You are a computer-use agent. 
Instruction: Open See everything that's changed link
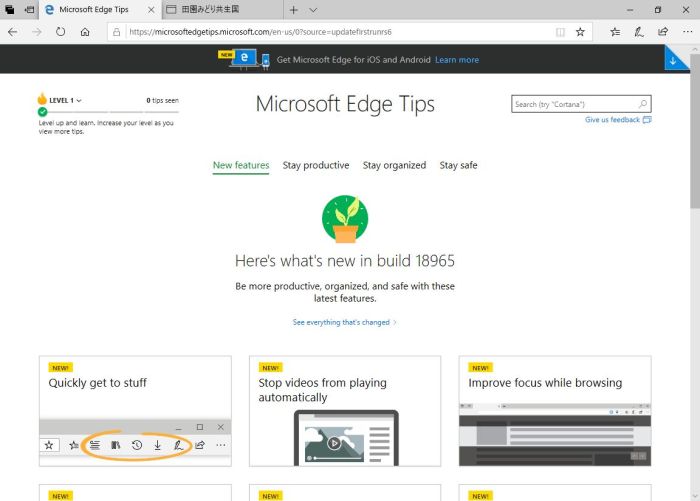(344, 322)
